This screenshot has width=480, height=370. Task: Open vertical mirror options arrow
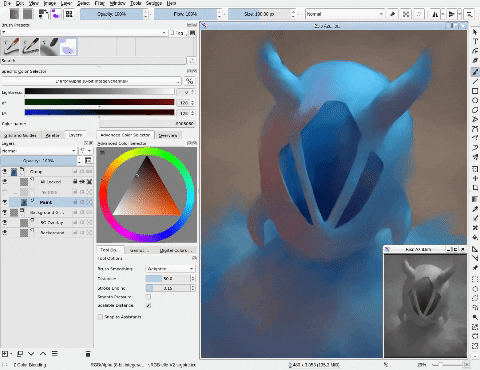point(459,14)
